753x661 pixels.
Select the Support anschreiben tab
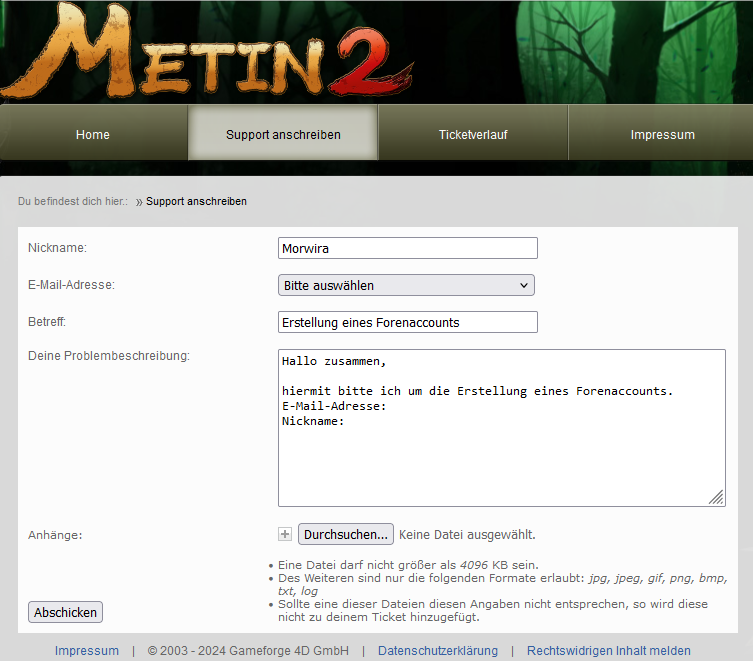click(283, 135)
